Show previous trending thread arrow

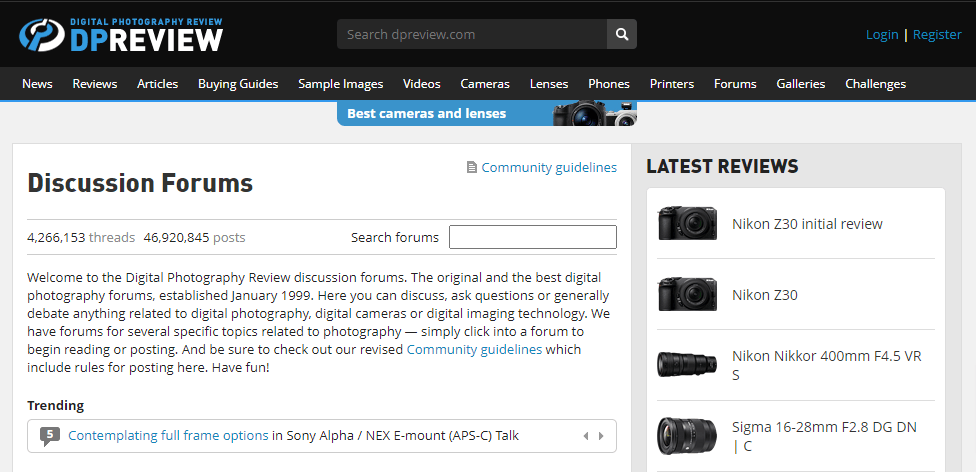pyautogui.click(x=586, y=436)
